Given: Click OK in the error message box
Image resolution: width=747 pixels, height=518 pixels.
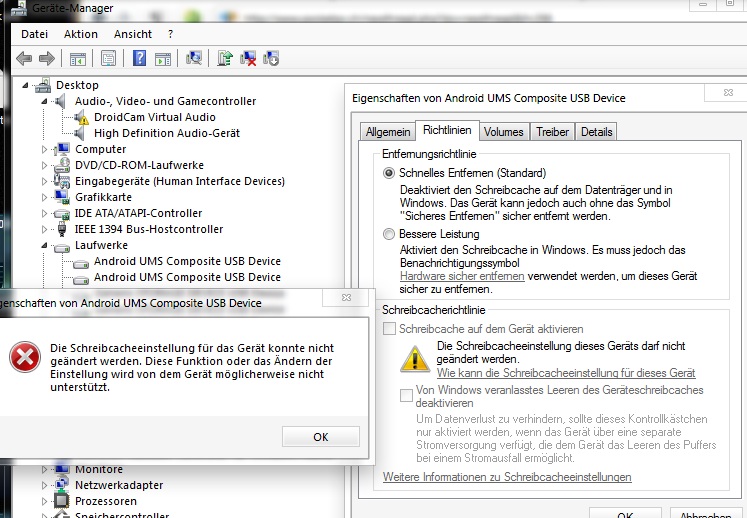Looking at the screenshot, I should pos(321,437).
